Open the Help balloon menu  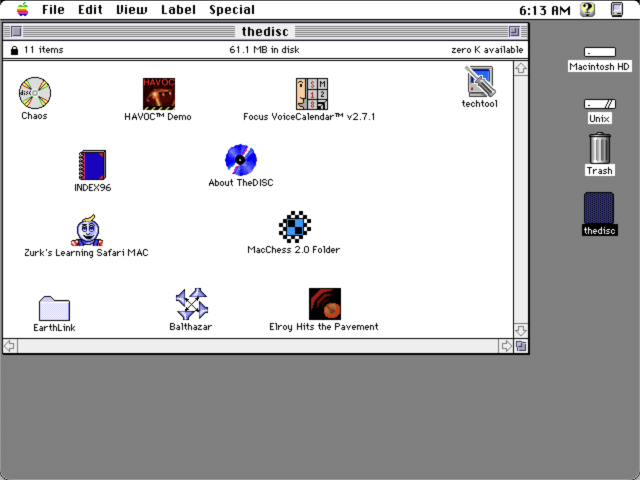[x=587, y=9]
